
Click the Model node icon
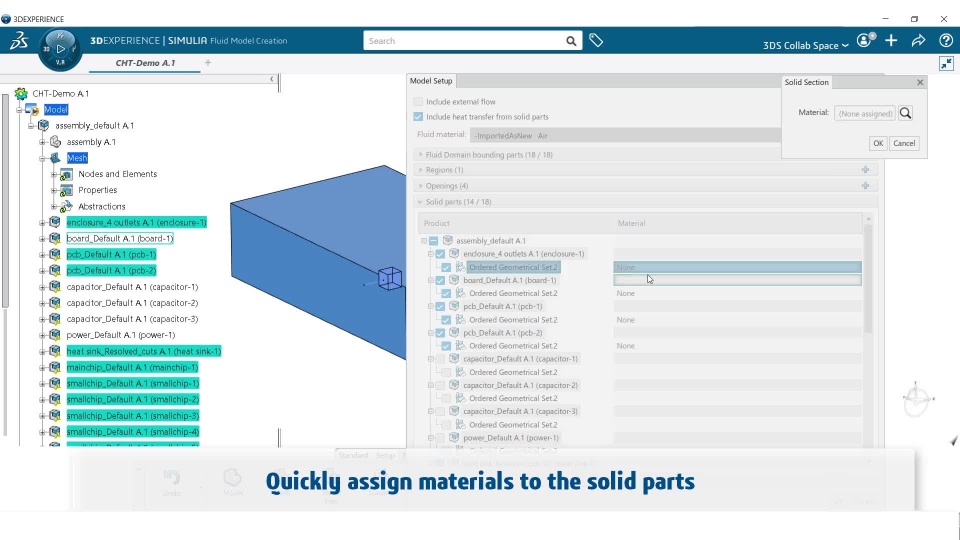[32, 110]
